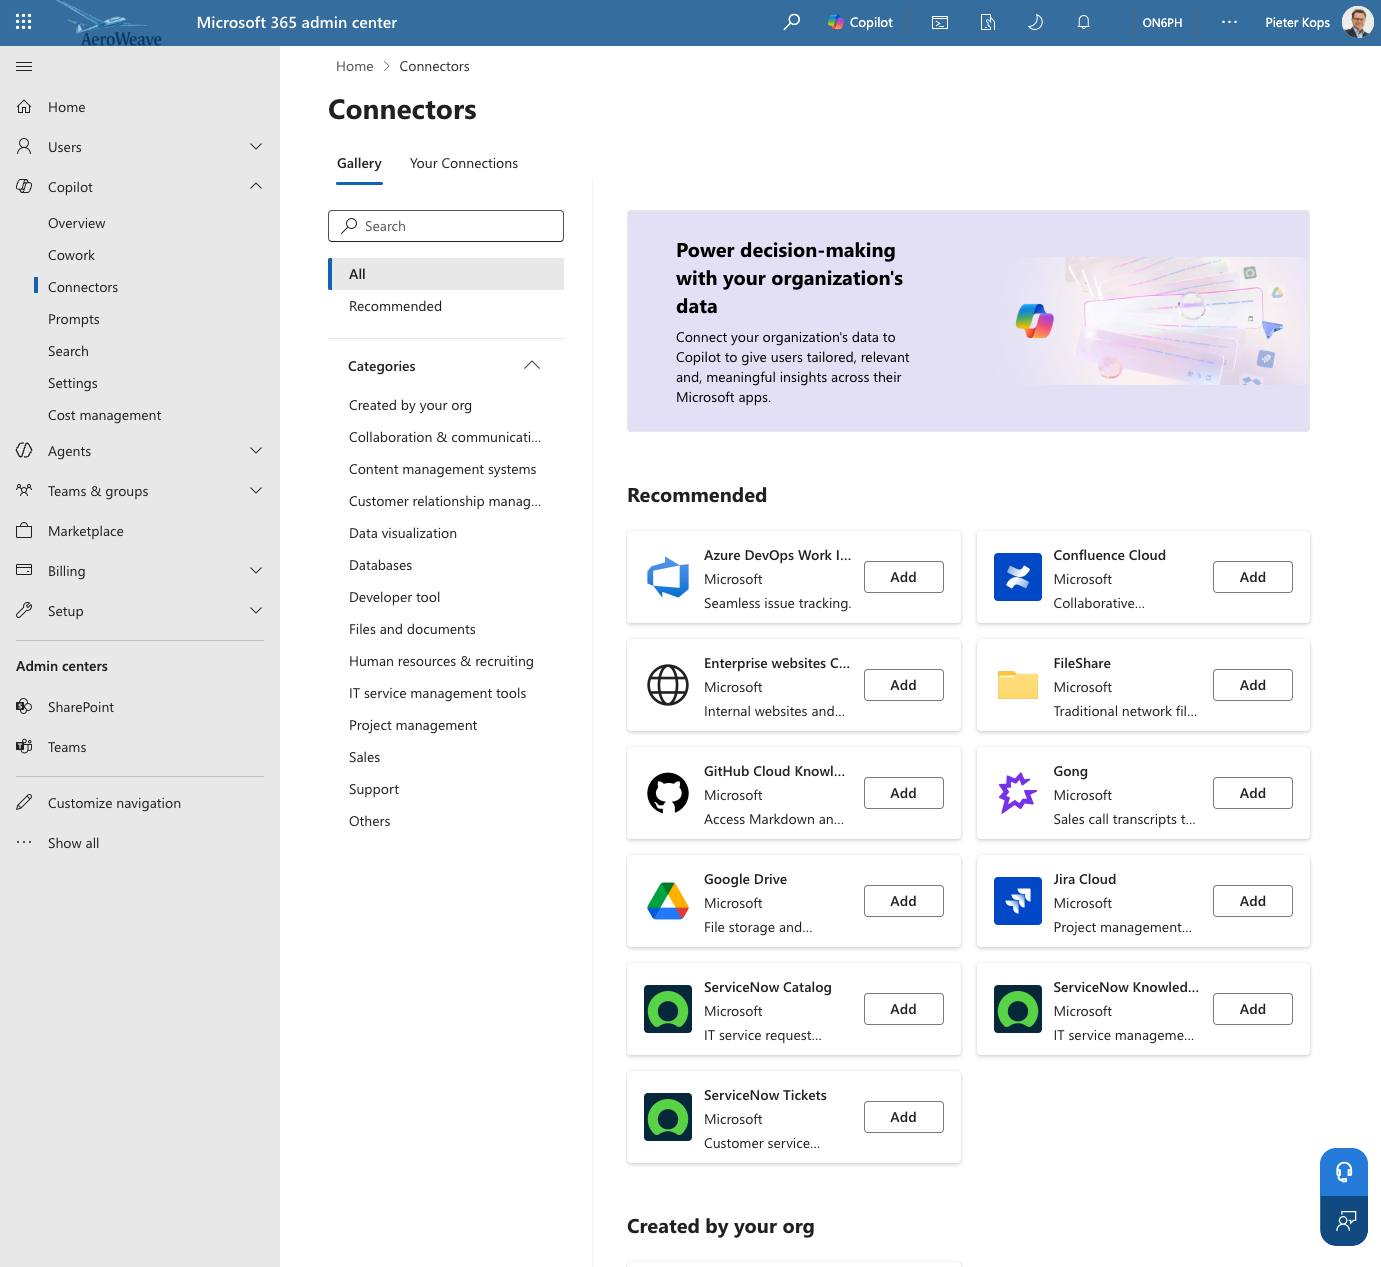Screen dimensions: 1381x1267
Task: Add the Confluence Cloud connector
Action: coord(1252,577)
